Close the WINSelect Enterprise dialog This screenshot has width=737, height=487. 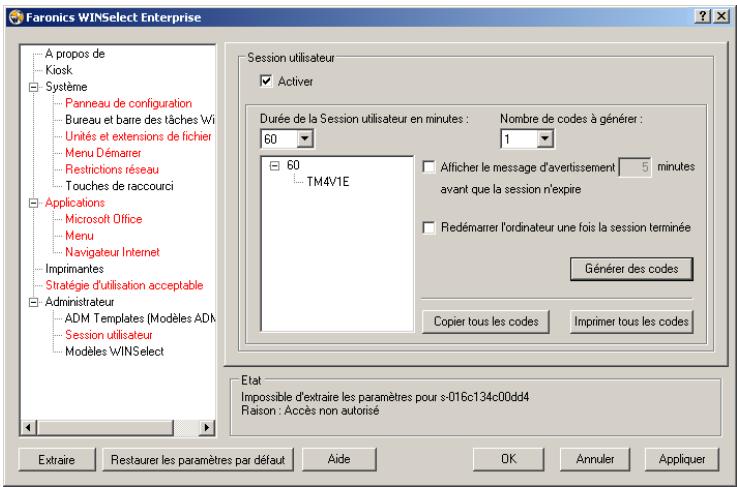[x=721, y=16]
